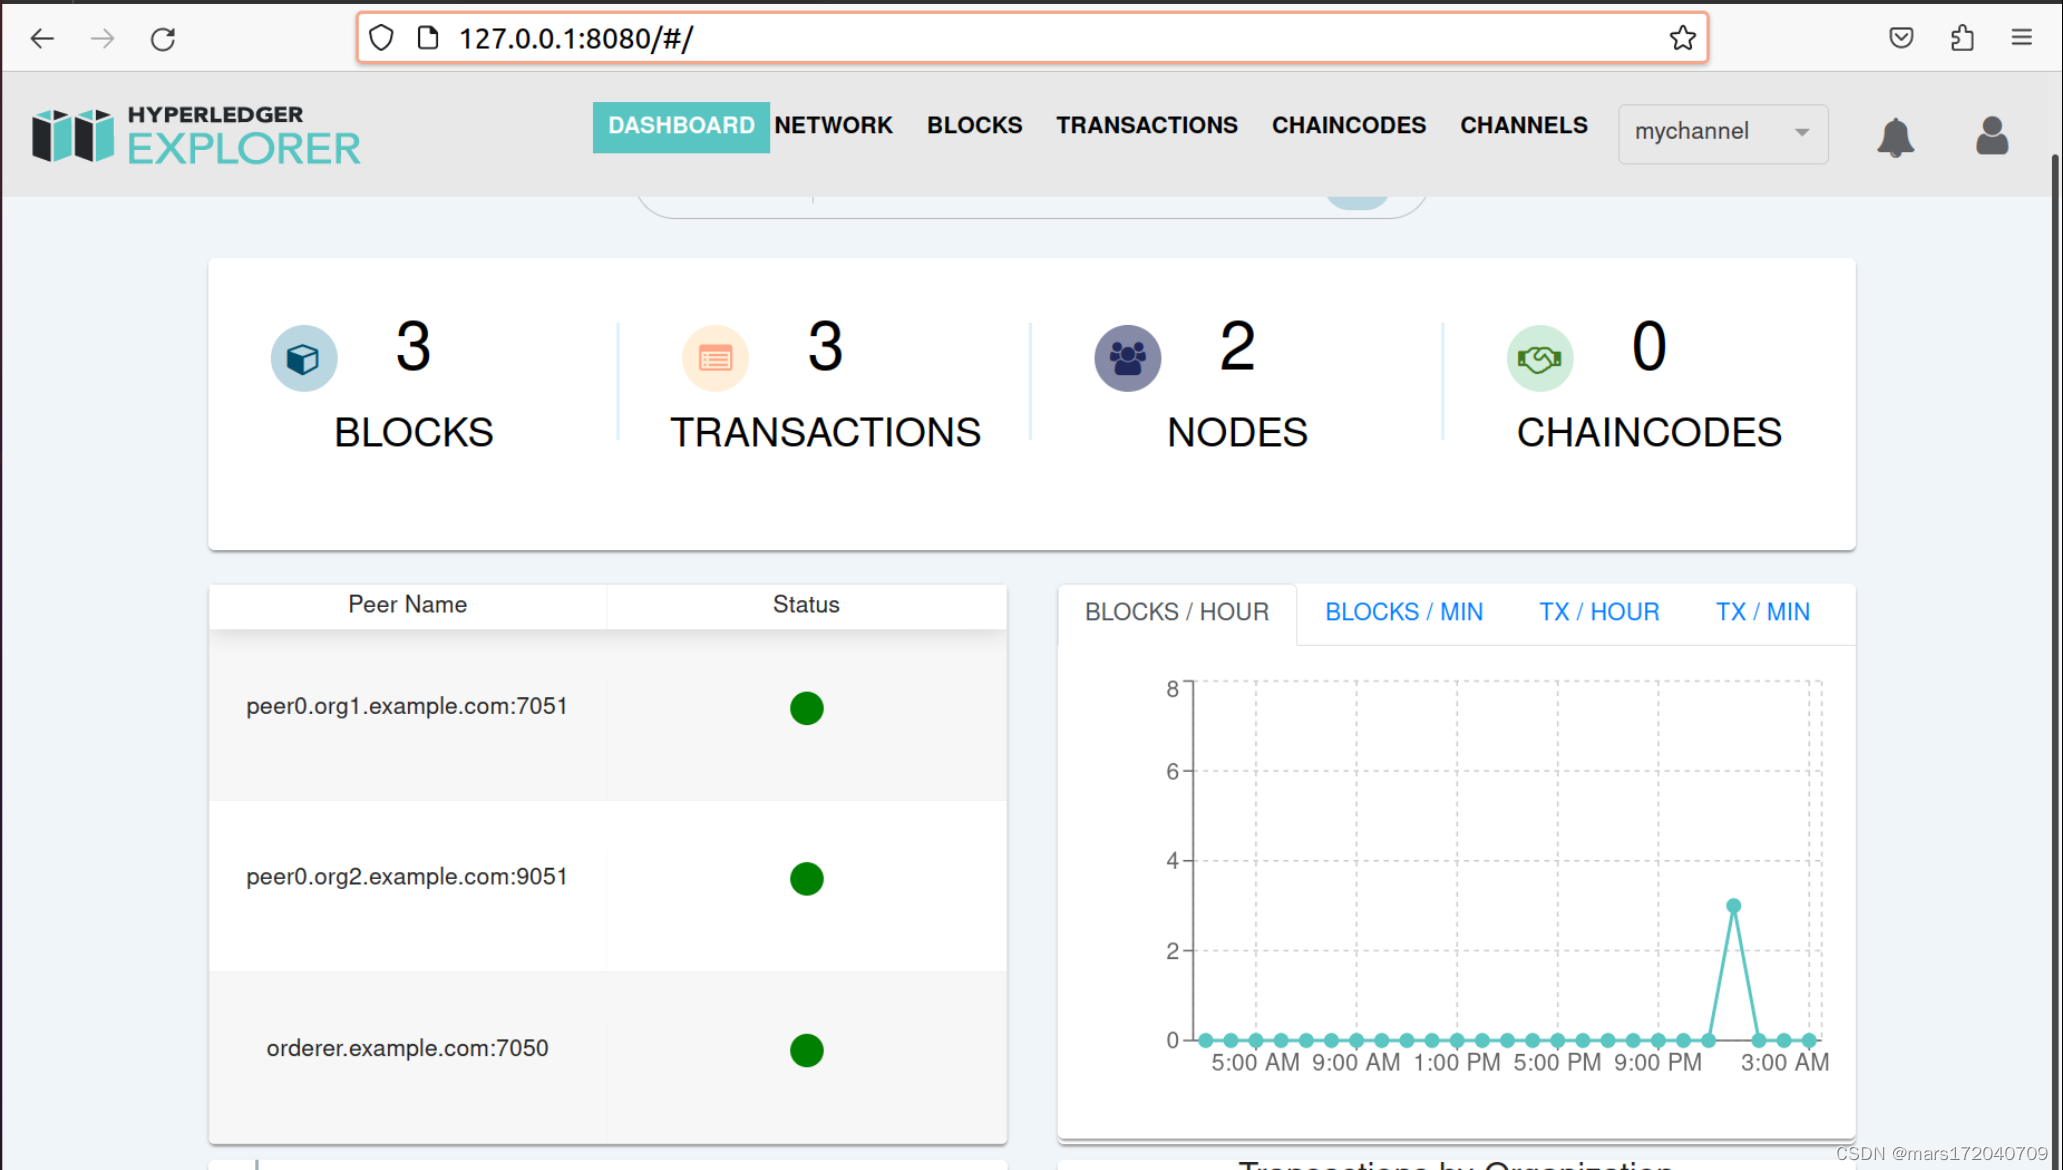The image size is (2063, 1170).
Task: Switch to the NETWORK tab
Action: pos(833,126)
